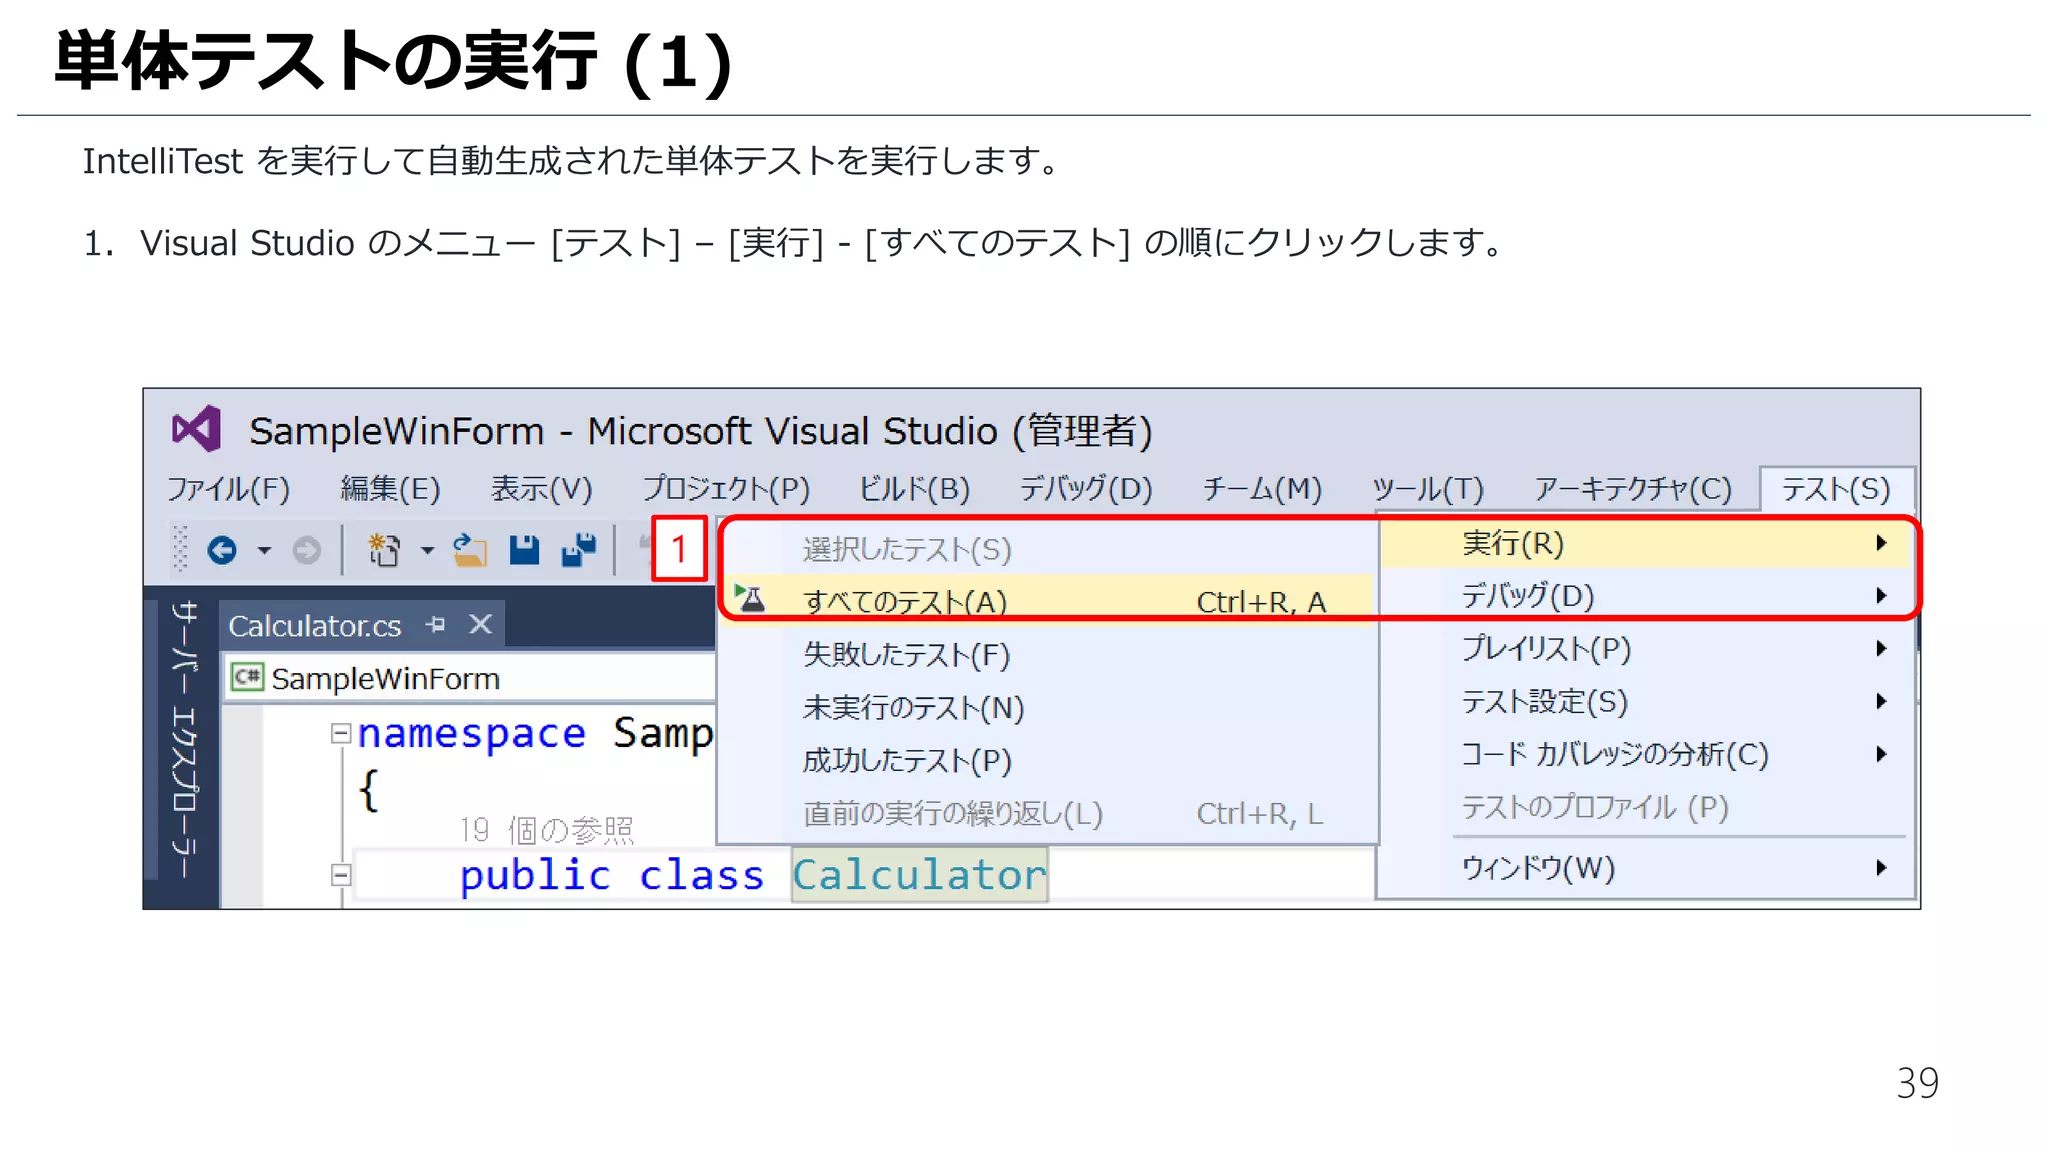This screenshot has width=2048, height=1152.
Task: Open the ビルド(B) menu
Action: click(914, 488)
